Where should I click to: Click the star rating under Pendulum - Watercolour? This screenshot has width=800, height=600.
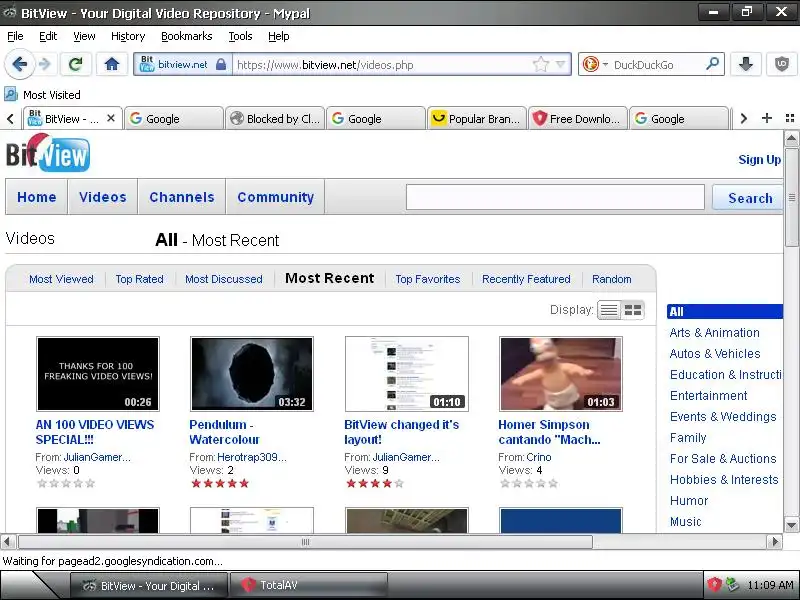tap(220, 483)
